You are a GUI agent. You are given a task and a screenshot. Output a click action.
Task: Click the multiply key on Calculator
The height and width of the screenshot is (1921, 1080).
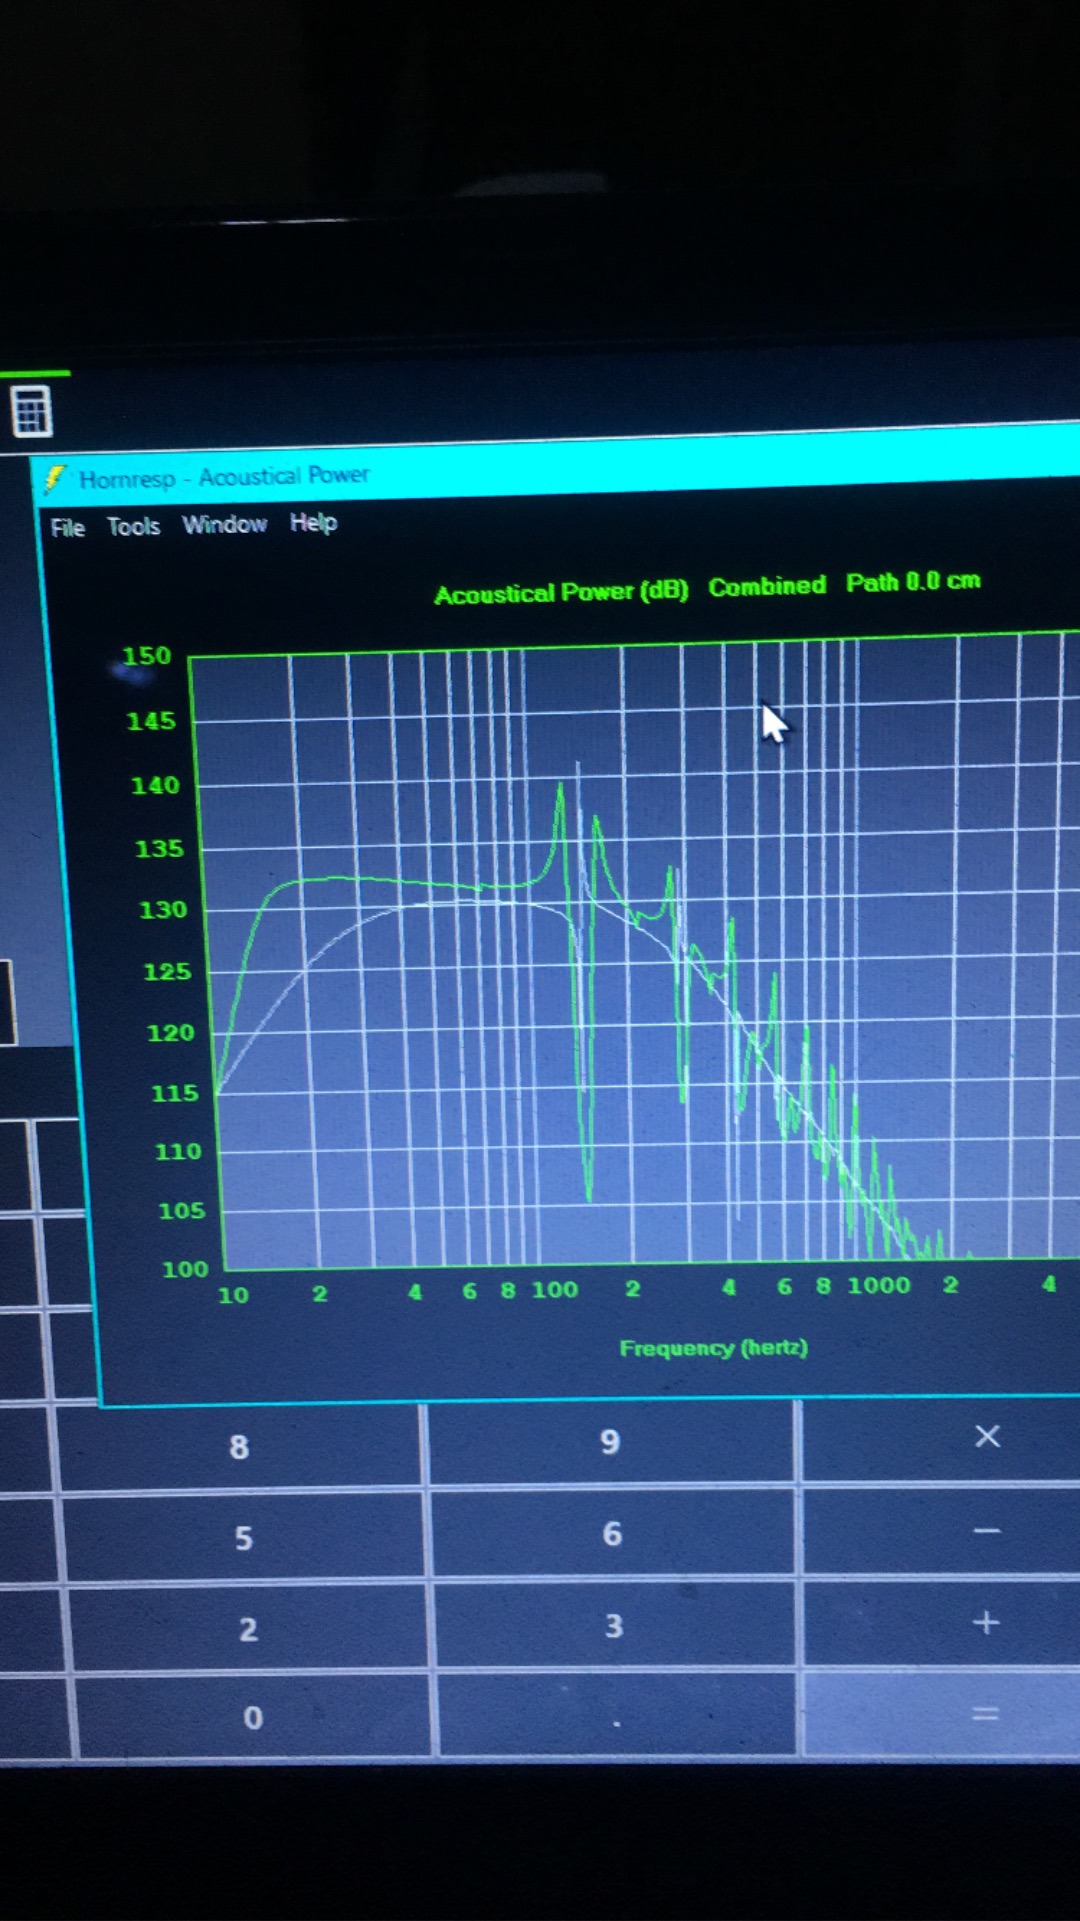tap(987, 1437)
